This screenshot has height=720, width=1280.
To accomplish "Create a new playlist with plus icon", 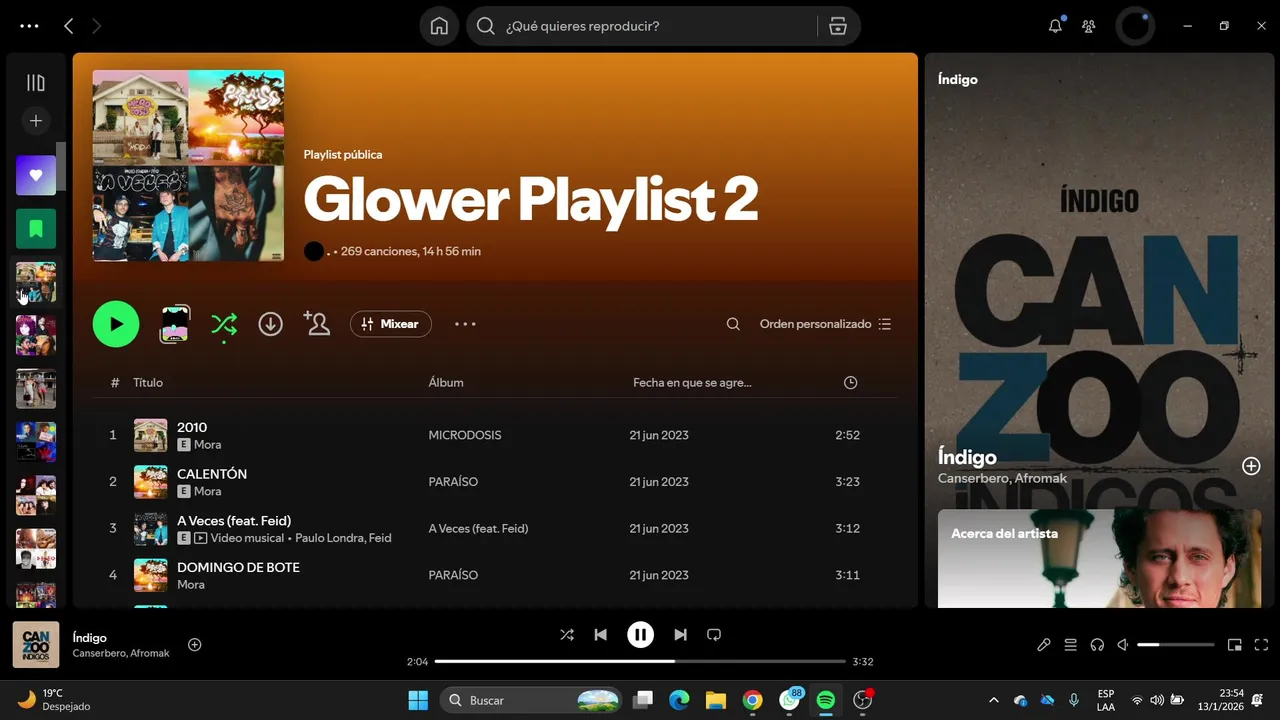I will pos(36,121).
